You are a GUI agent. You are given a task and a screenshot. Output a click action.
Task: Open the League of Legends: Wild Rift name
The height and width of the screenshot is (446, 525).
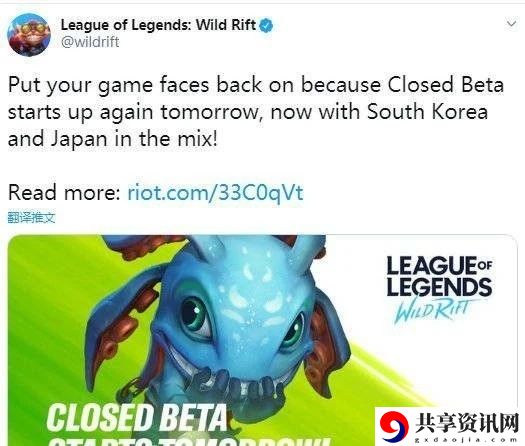coord(158,25)
